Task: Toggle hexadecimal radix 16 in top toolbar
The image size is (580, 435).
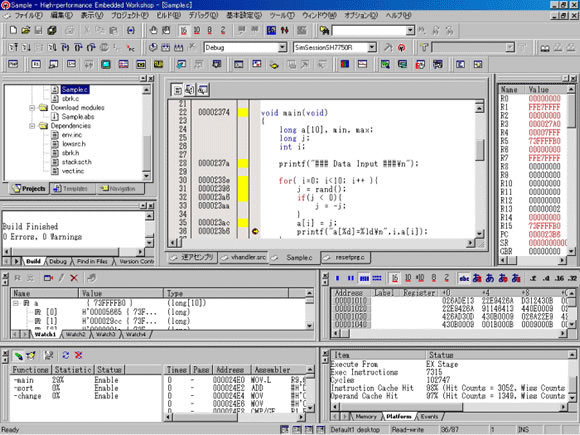Action: tap(183, 30)
